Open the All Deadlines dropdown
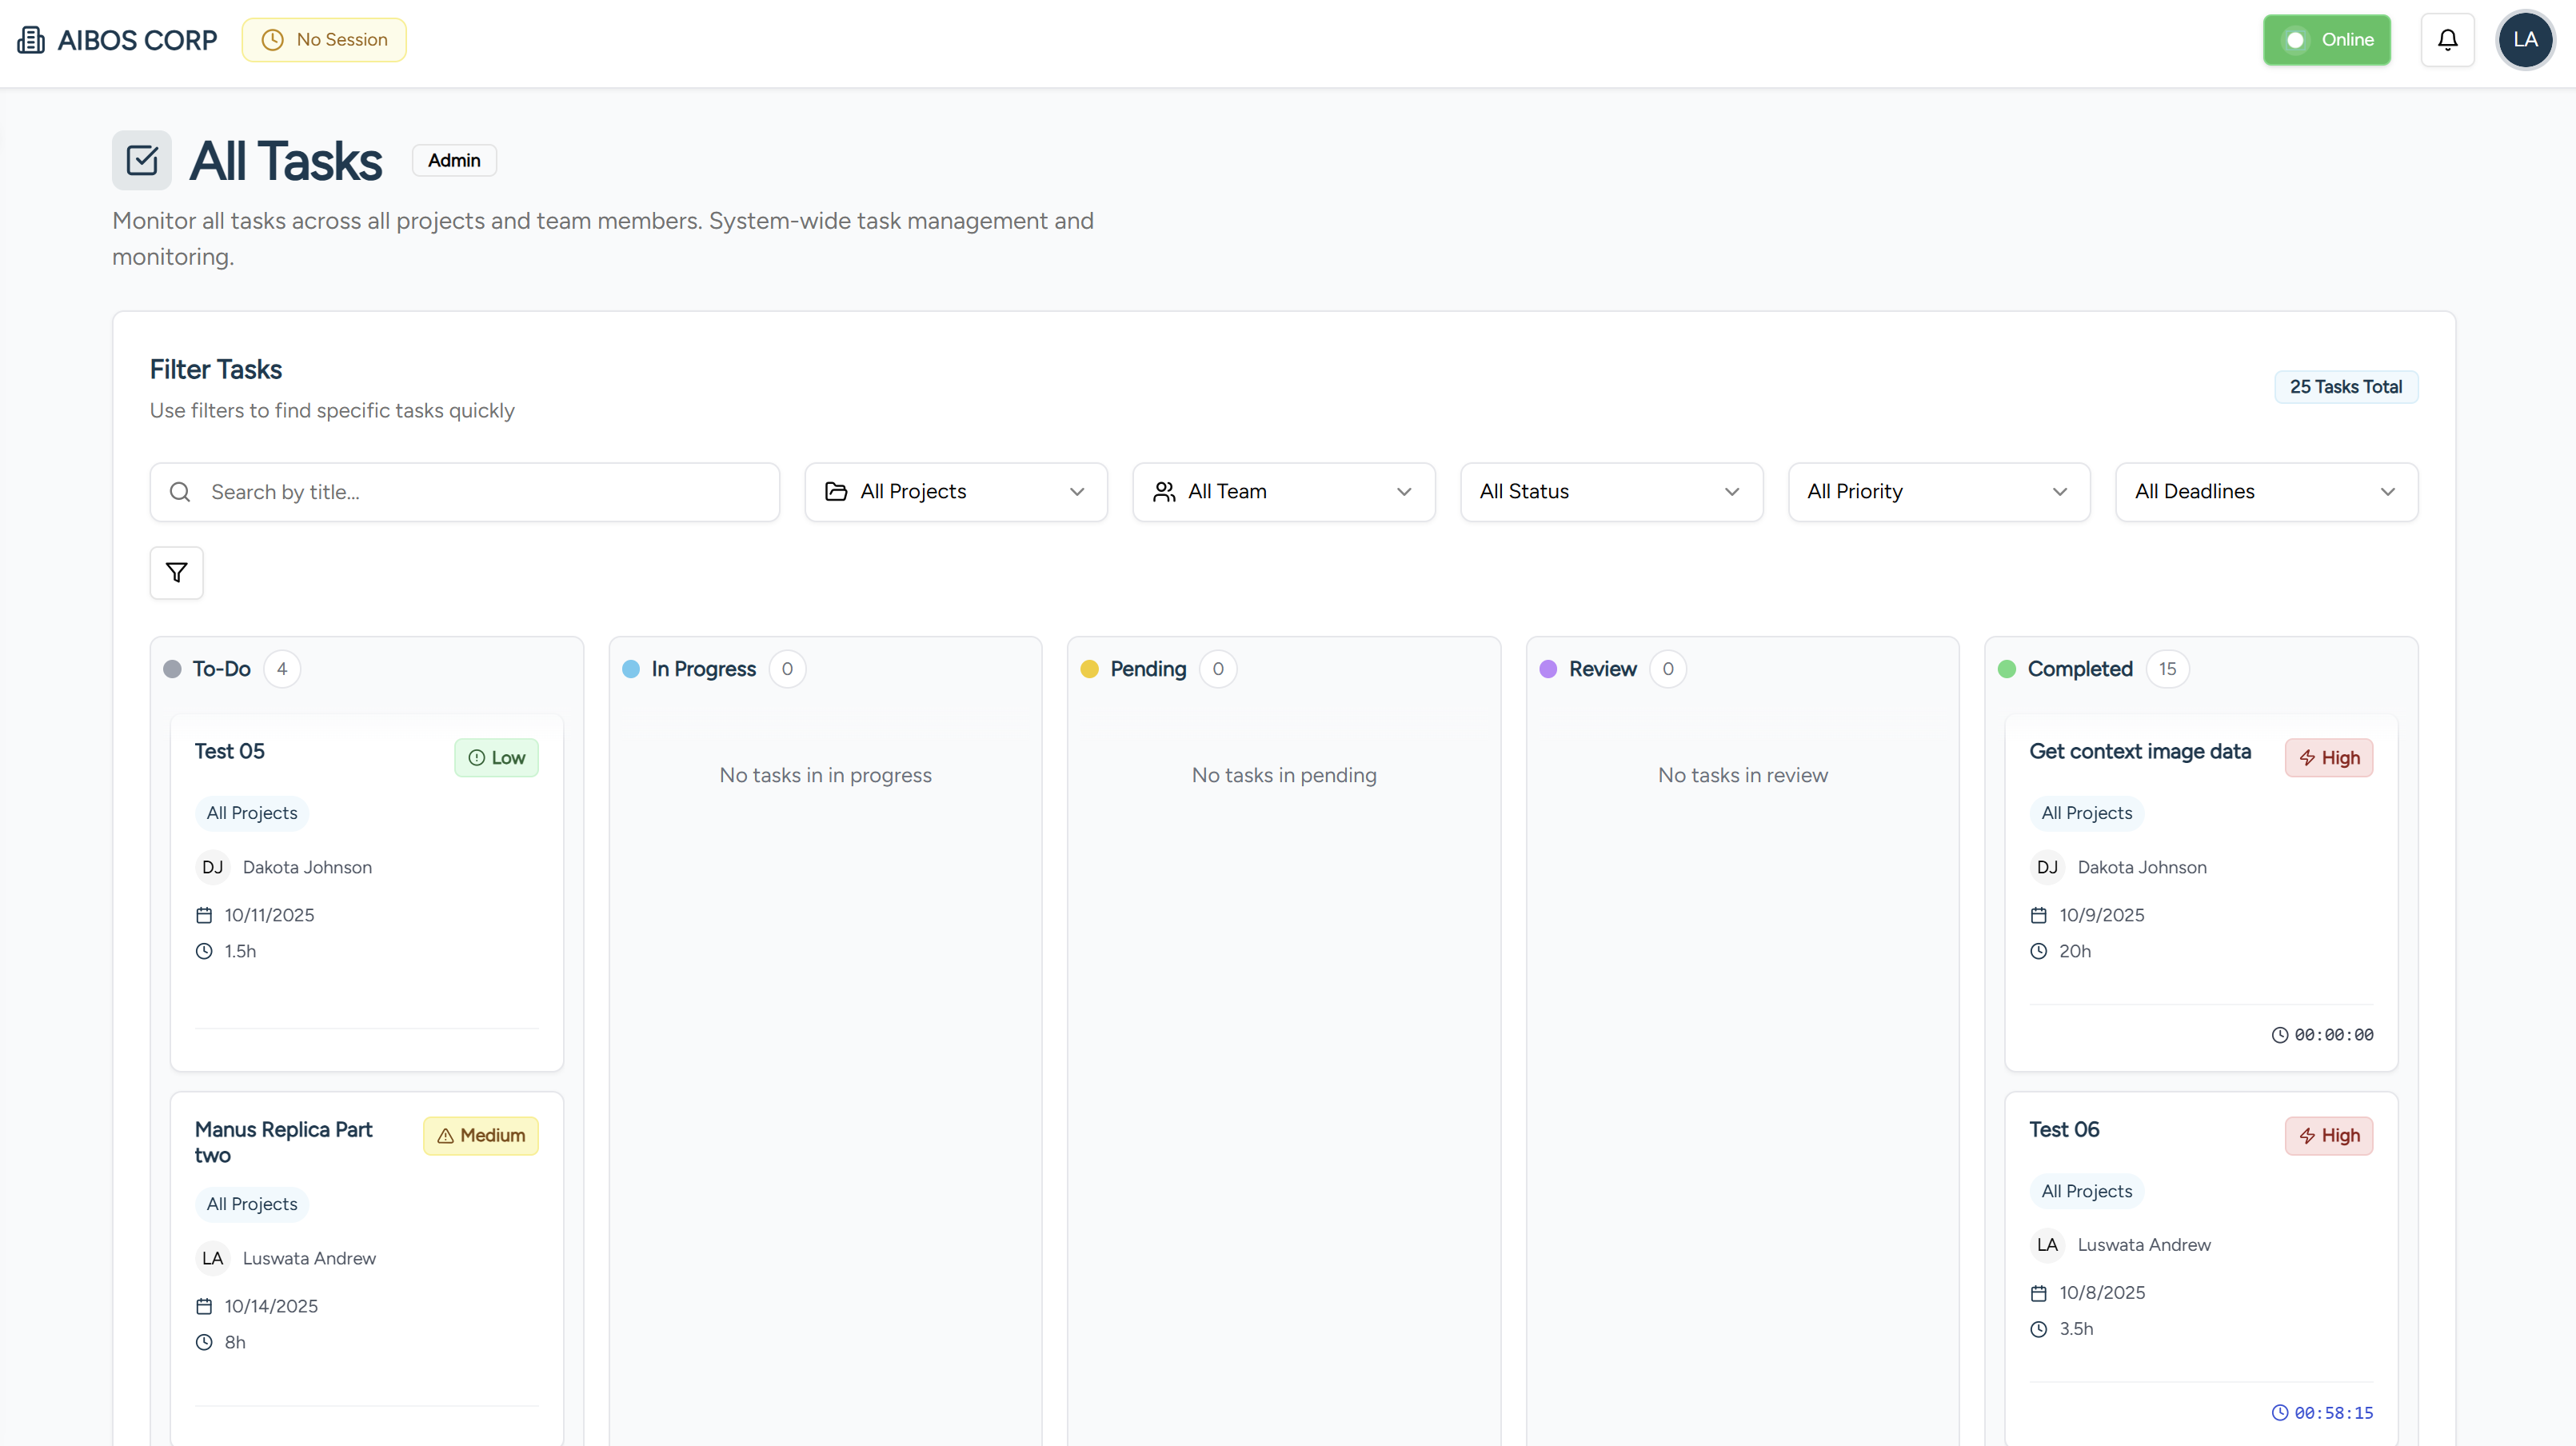 click(2266, 492)
